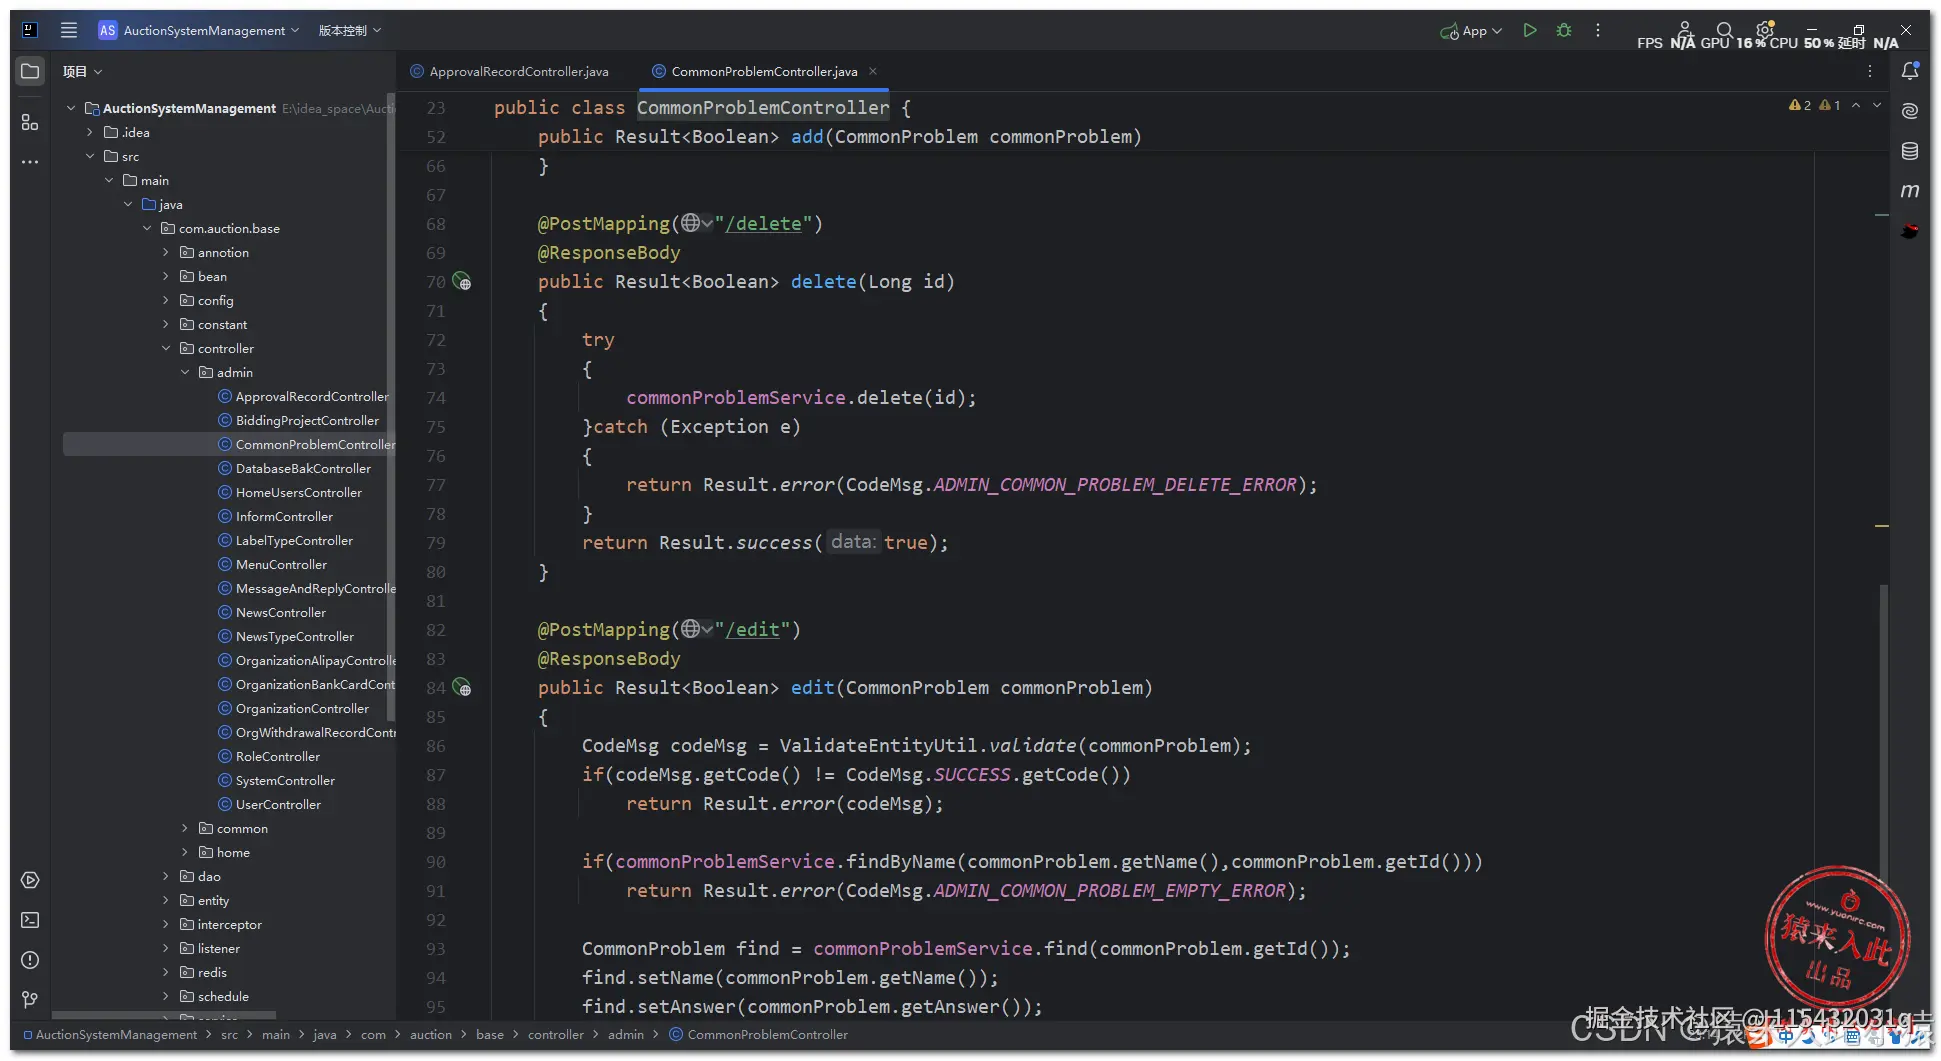Show more tool windows

[x=30, y=161]
